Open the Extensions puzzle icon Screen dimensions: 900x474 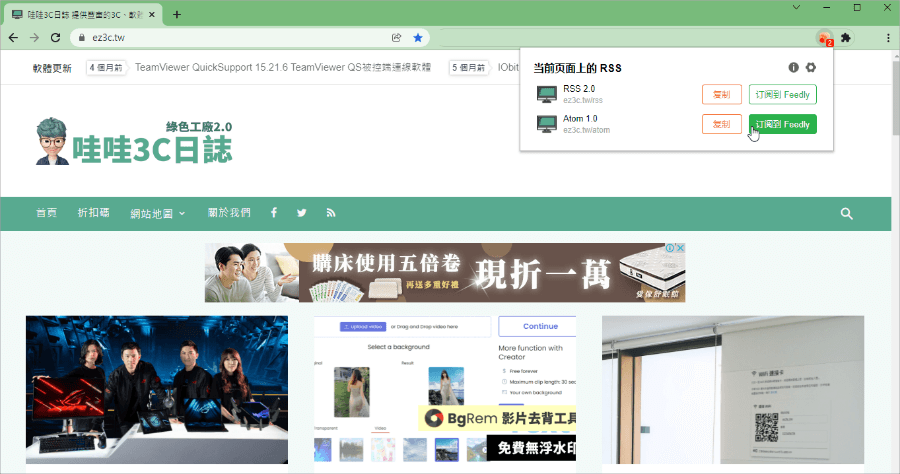pos(845,37)
